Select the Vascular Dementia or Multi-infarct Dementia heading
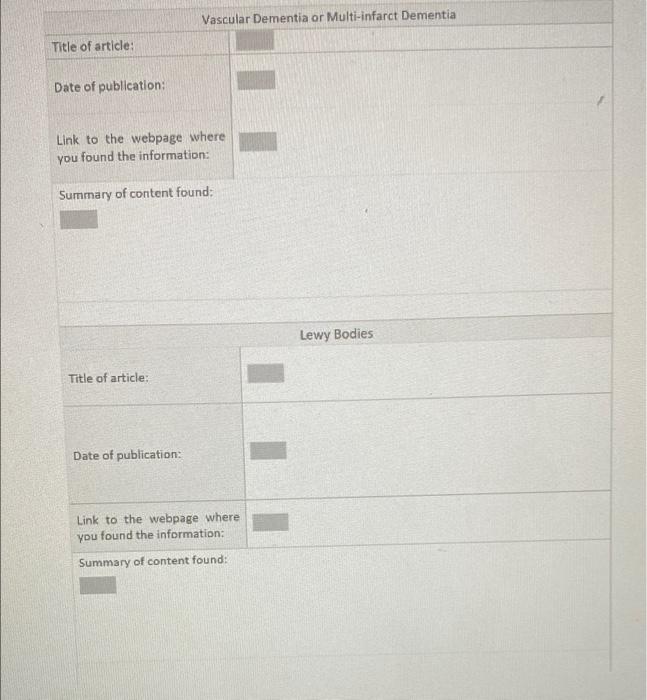This screenshot has height=700, width=647. (329, 17)
